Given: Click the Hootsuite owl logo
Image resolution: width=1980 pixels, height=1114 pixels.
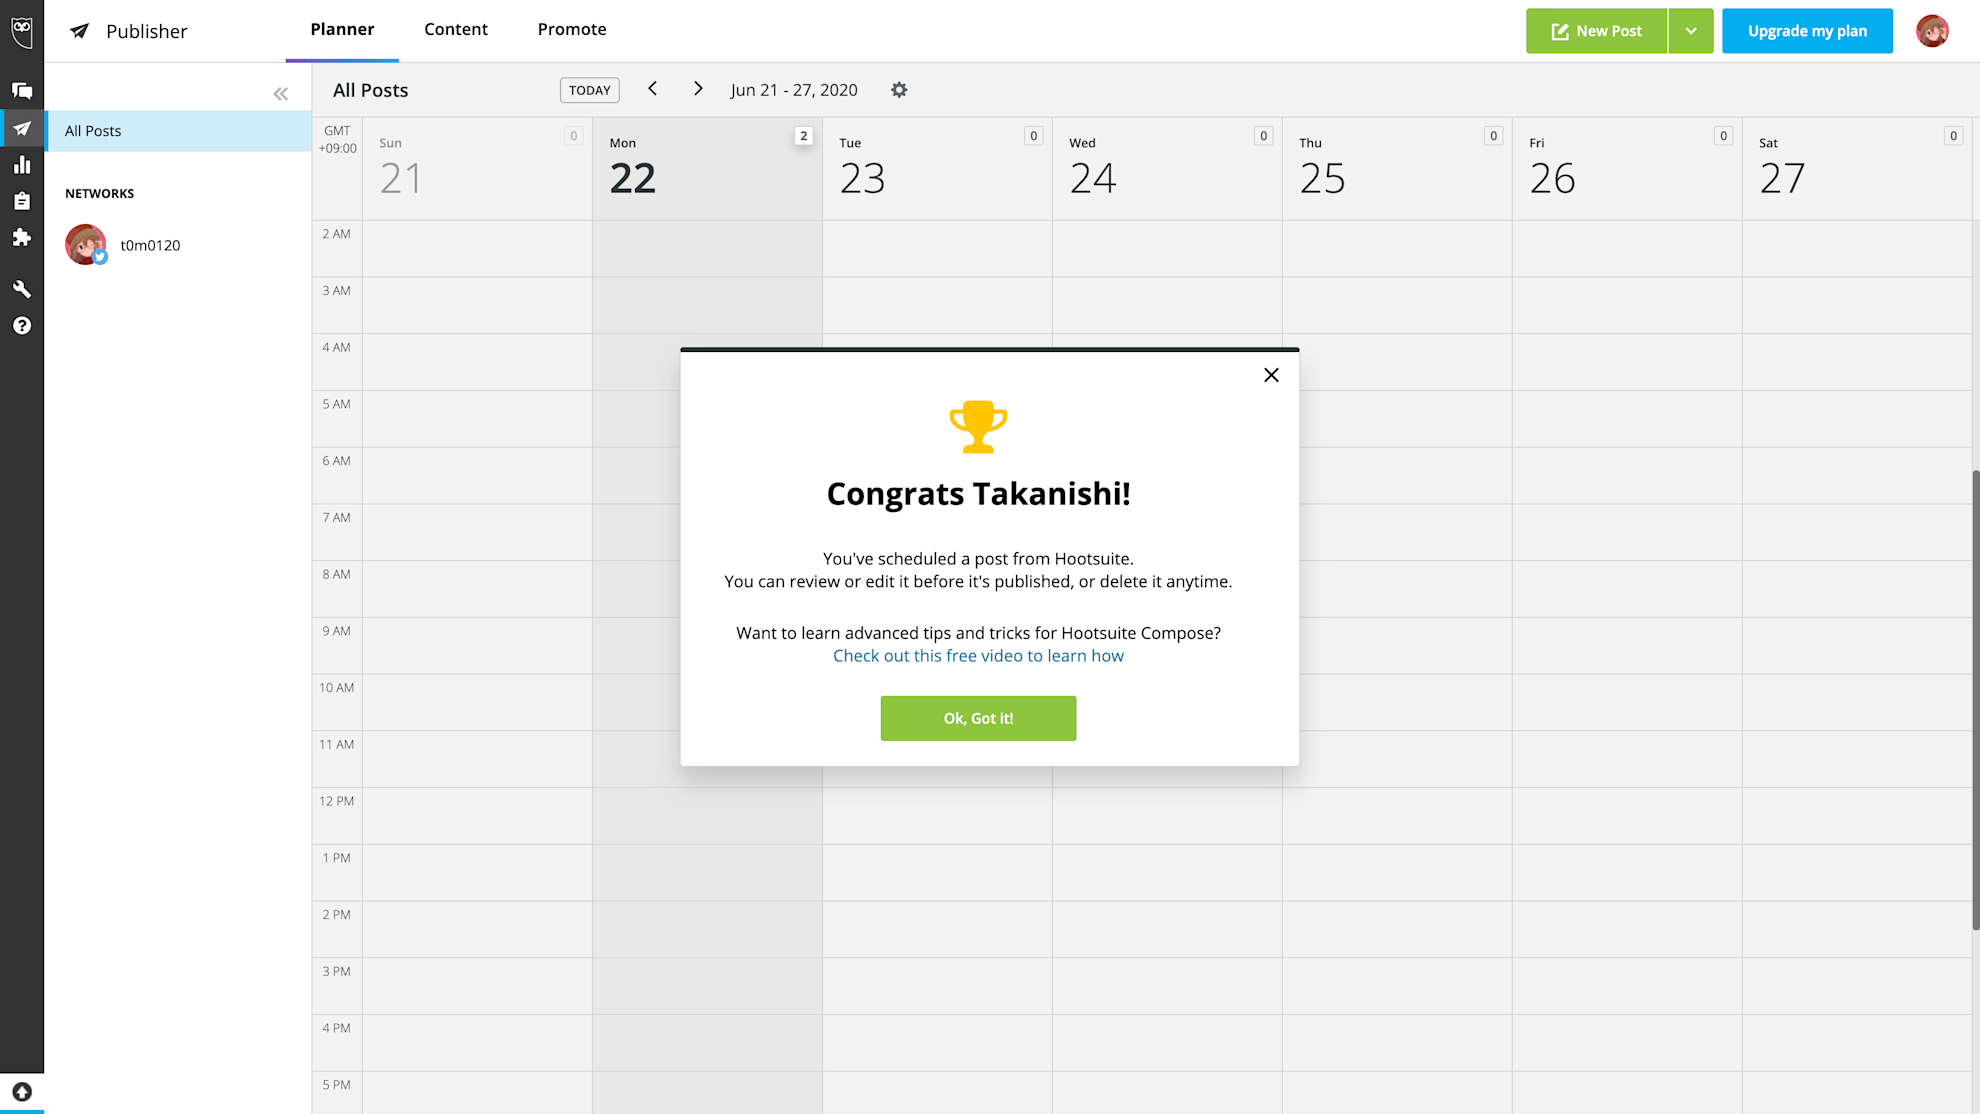Looking at the screenshot, I should pos(22,30).
